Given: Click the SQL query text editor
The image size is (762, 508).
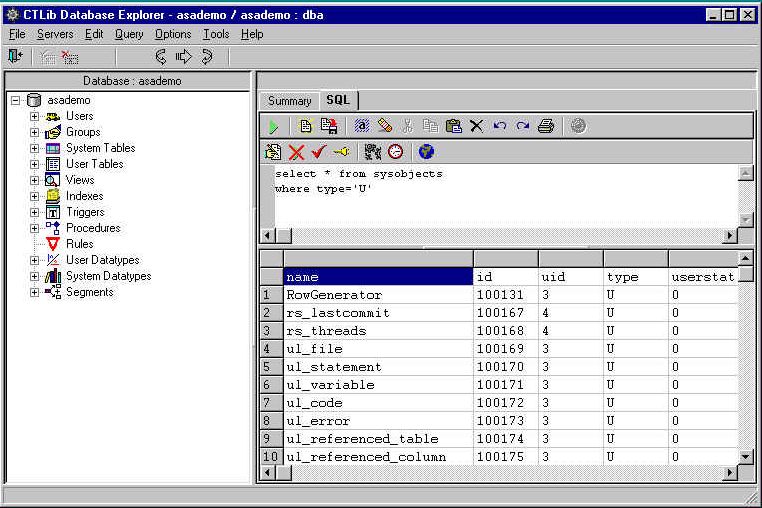Looking at the screenshot, I should point(505,197).
